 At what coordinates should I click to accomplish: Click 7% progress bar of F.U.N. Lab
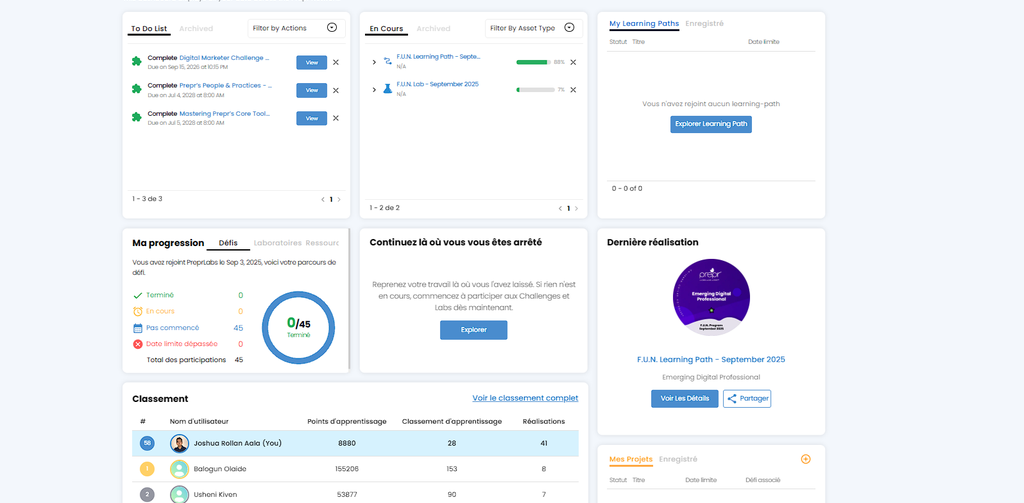click(536, 89)
